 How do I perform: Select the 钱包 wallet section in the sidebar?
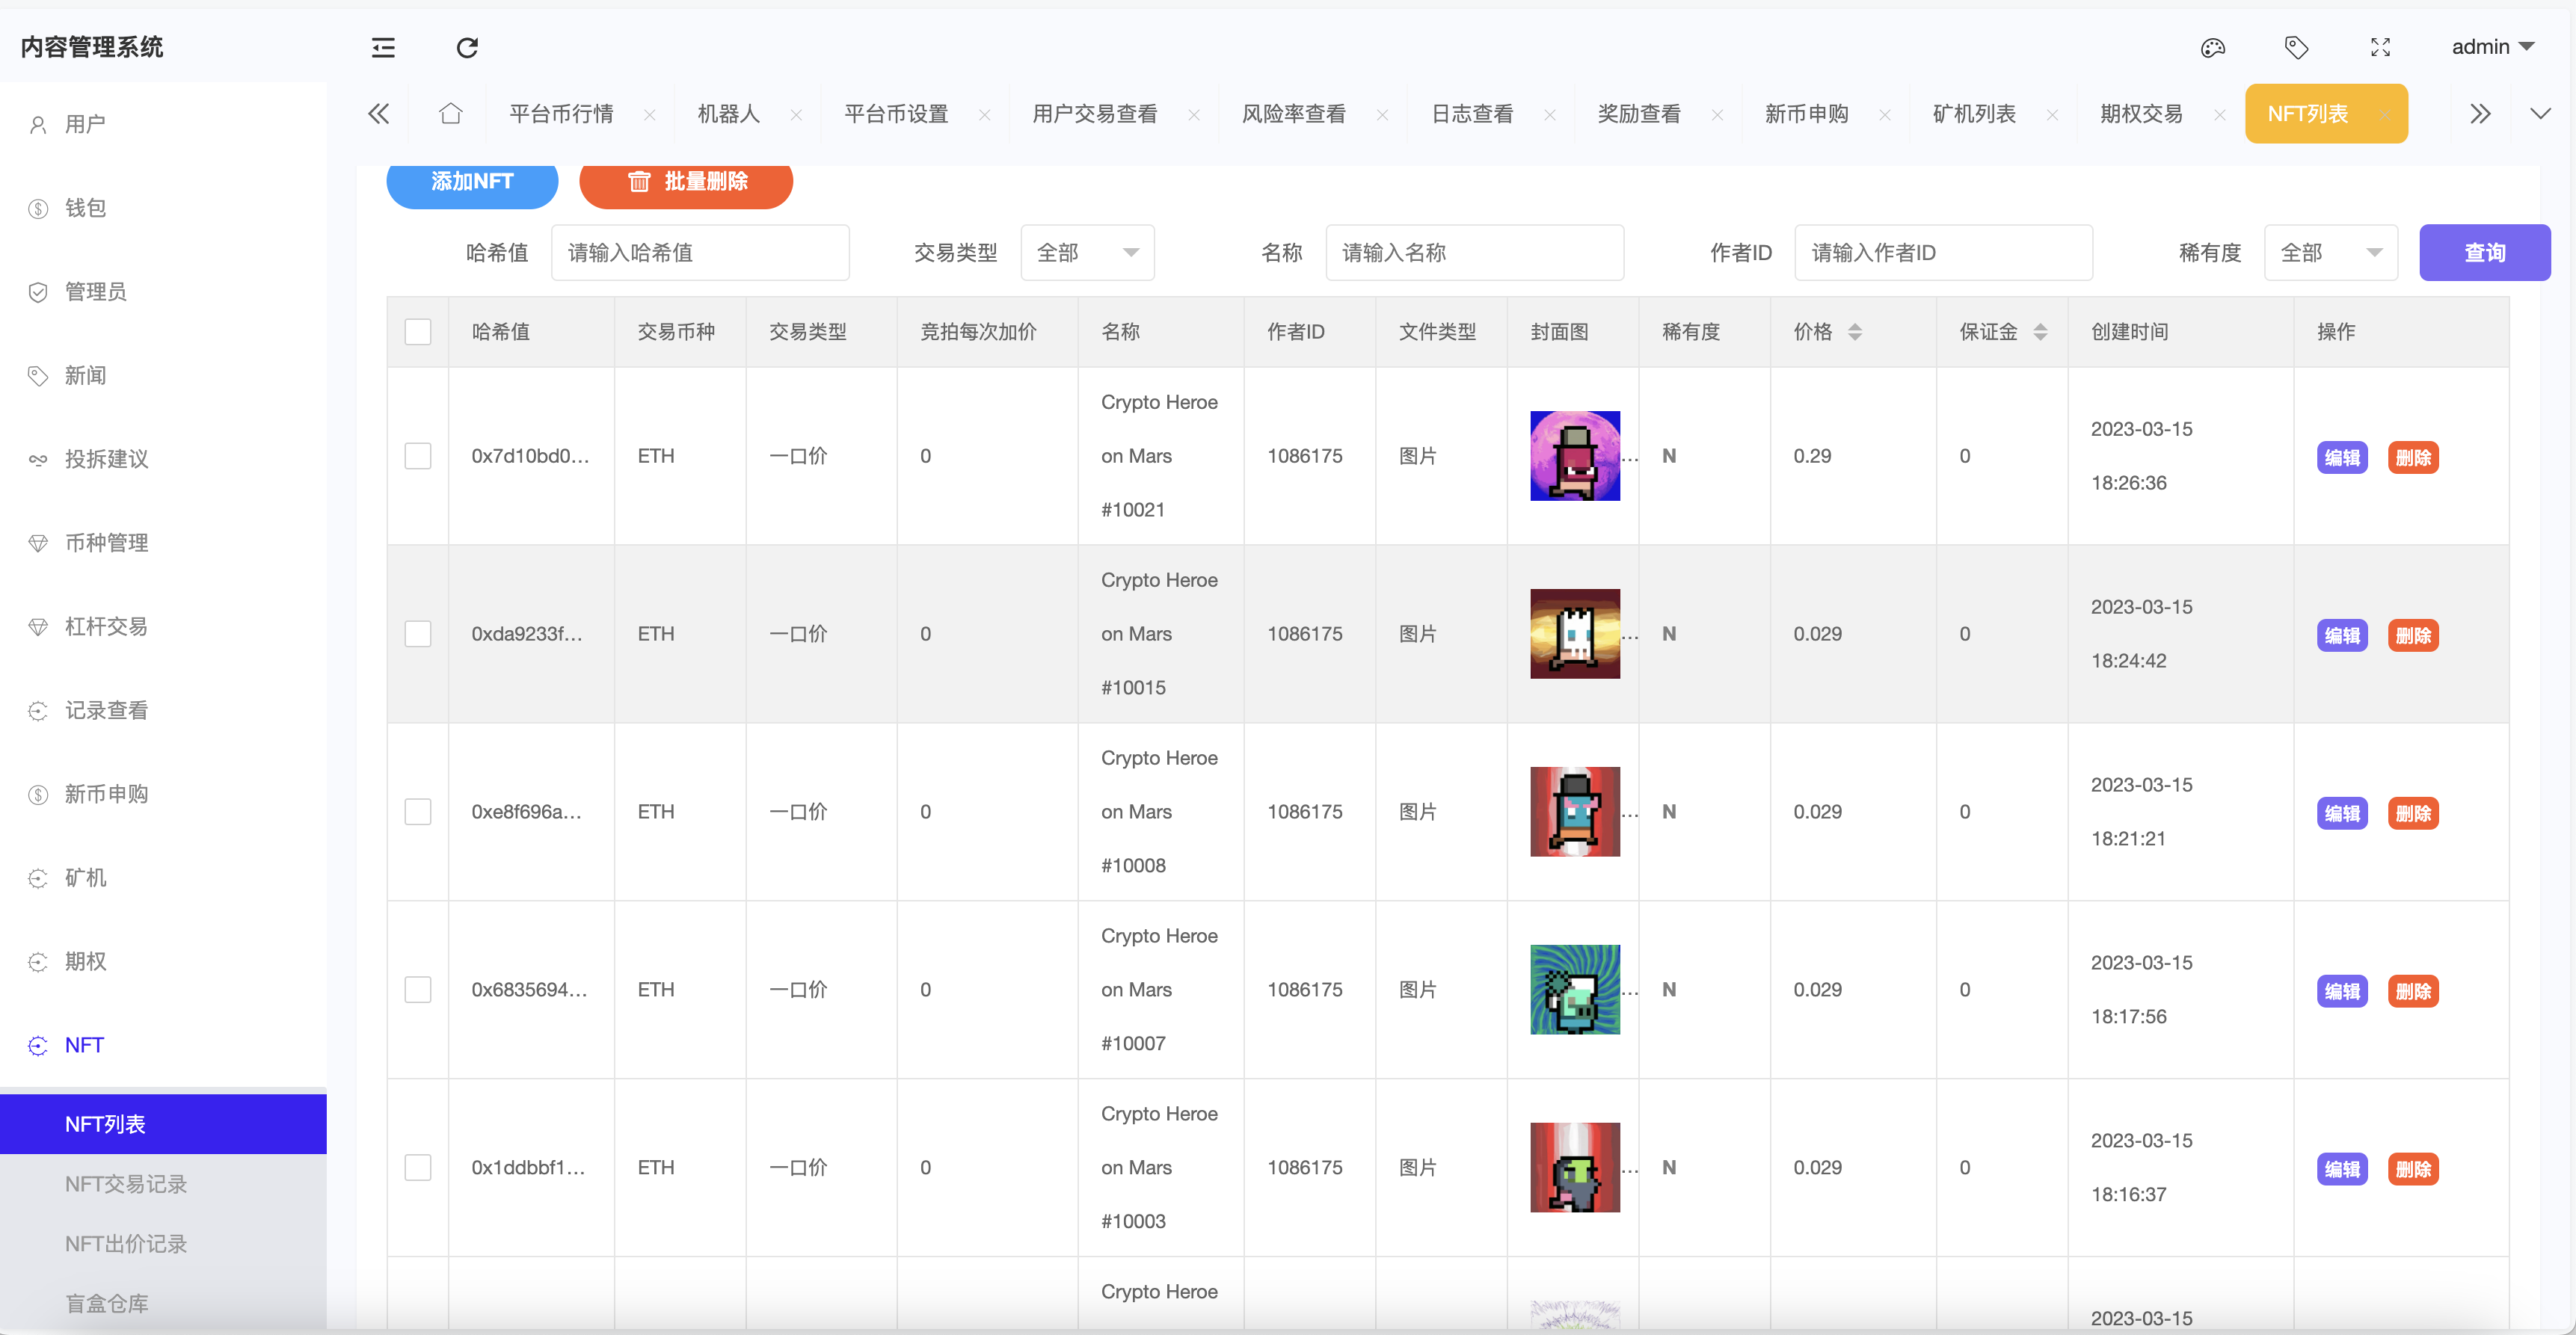click(83, 208)
